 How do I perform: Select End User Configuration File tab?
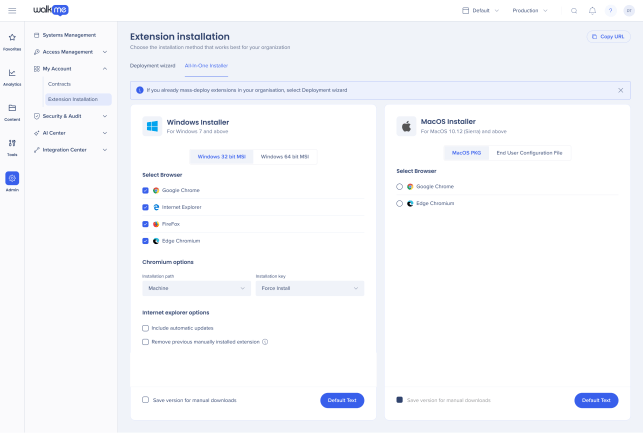click(x=529, y=153)
